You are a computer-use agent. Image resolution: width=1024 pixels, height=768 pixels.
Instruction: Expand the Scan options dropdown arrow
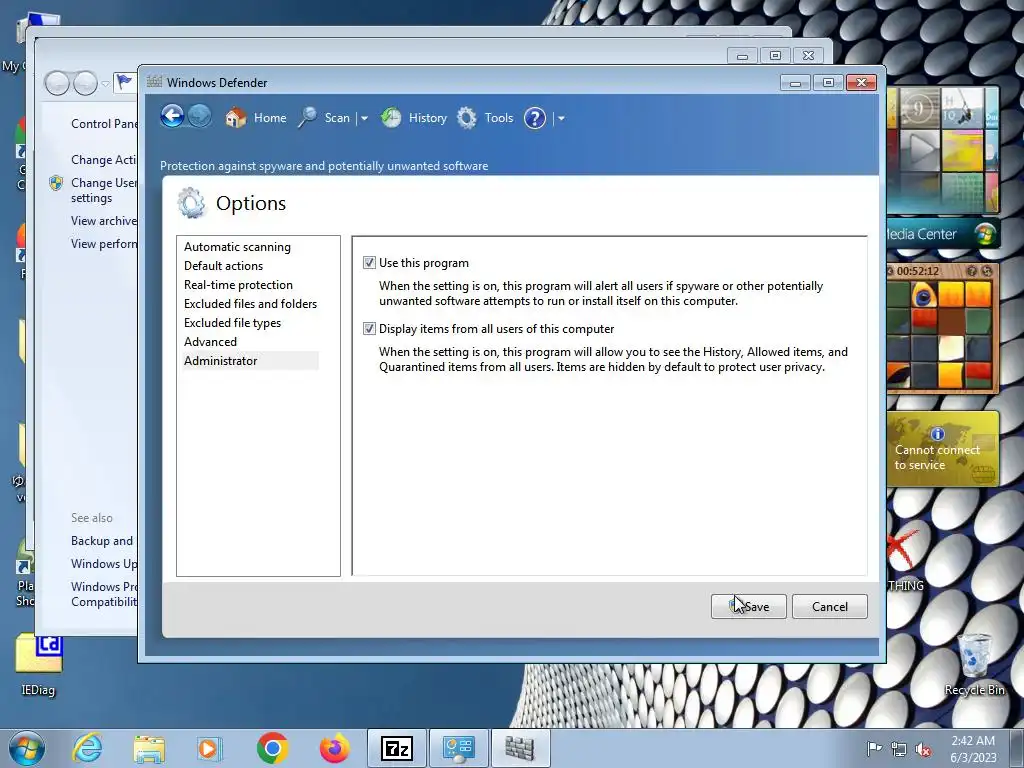364,118
